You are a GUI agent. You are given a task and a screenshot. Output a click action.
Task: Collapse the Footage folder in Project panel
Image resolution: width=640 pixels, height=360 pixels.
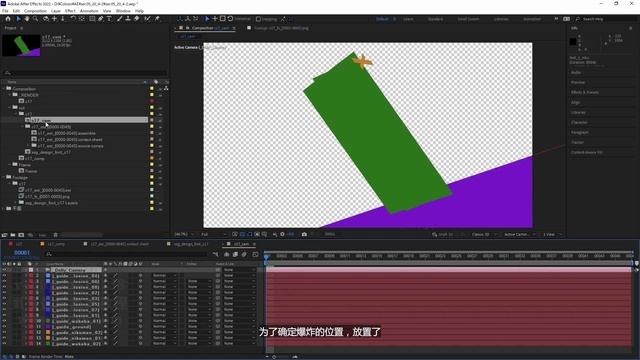pos(3,178)
